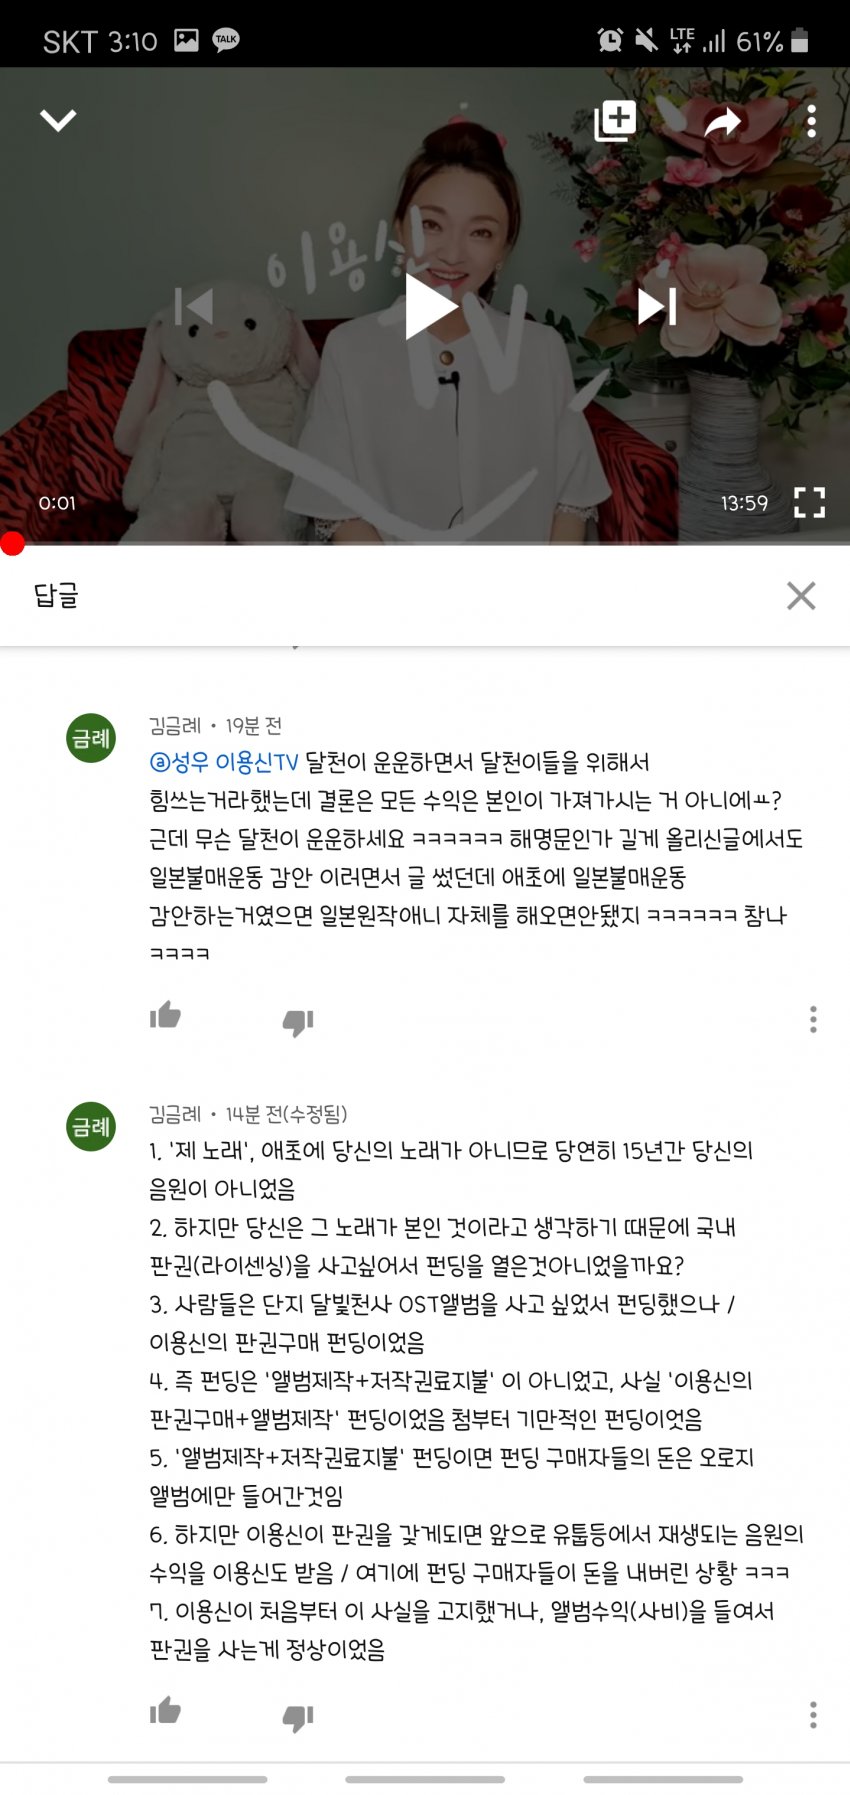850x1795 pixels.
Task: Close the 답글 replies panel
Action: pos(801,595)
